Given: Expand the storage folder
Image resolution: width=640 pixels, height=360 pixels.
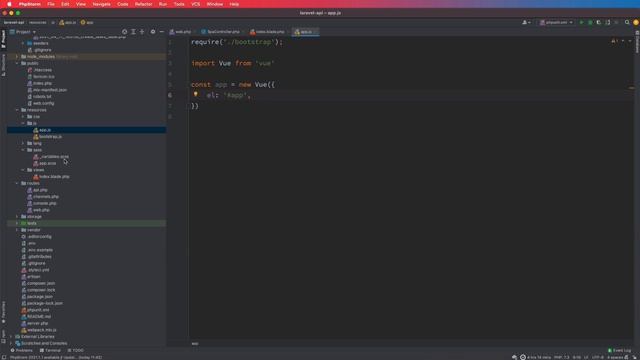Looking at the screenshot, I should tap(17, 217).
